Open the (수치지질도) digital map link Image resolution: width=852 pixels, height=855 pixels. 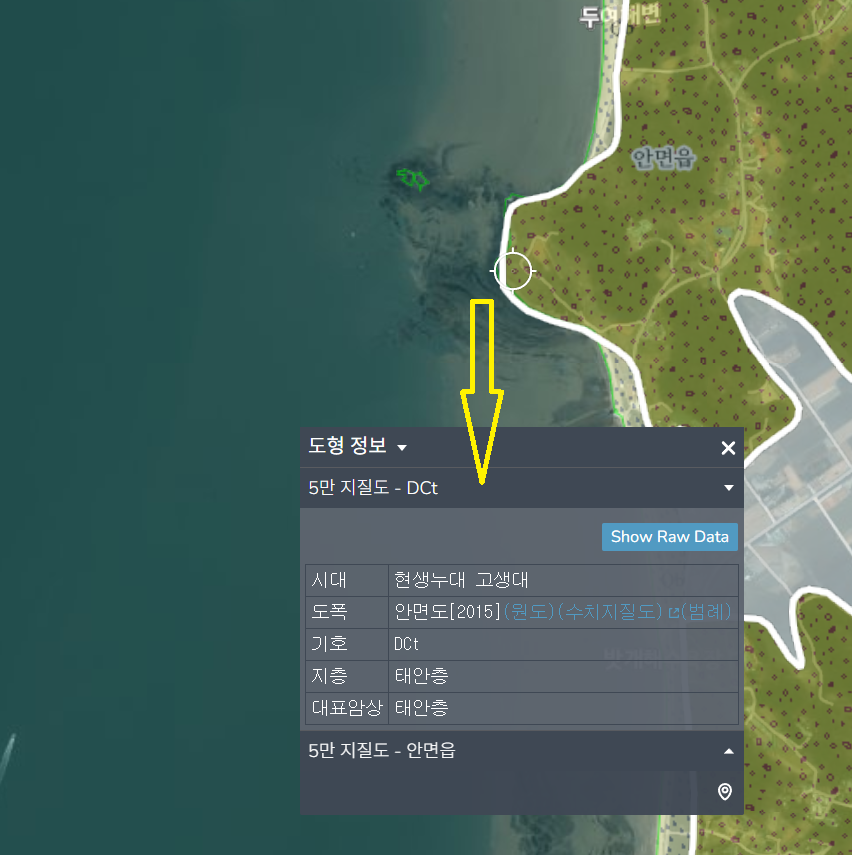click(610, 611)
